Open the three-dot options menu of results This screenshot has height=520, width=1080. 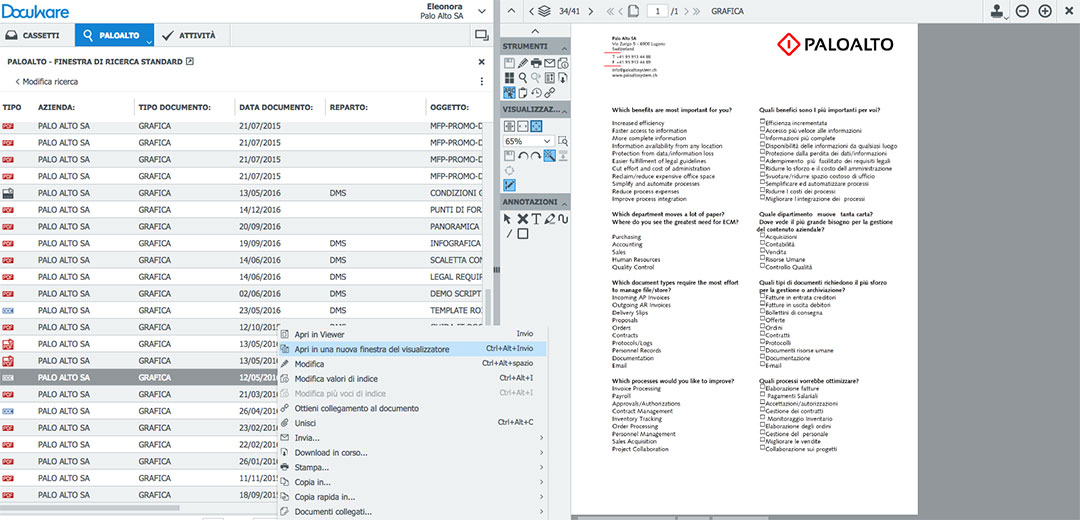point(481,81)
